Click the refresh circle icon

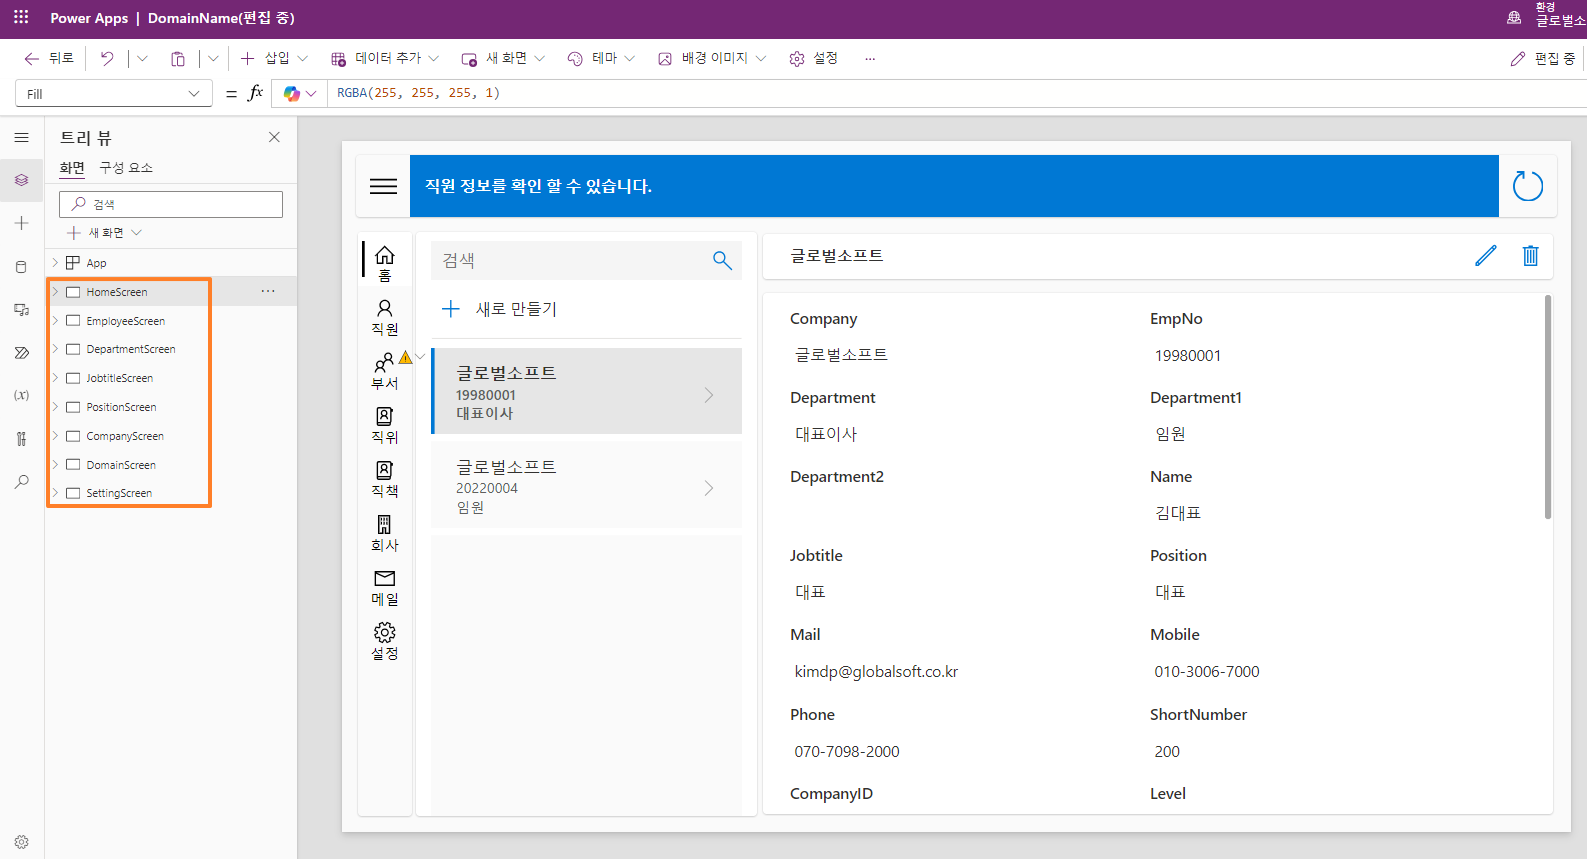[1528, 186]
